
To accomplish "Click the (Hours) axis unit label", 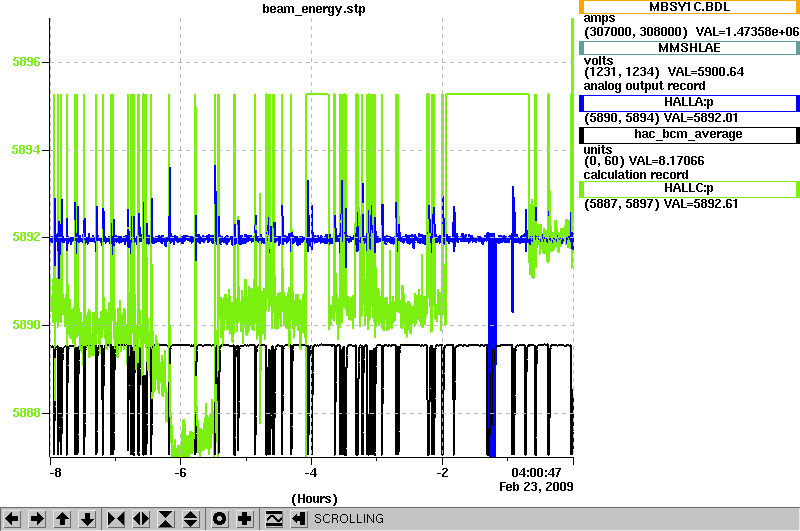I will (314, 499).
